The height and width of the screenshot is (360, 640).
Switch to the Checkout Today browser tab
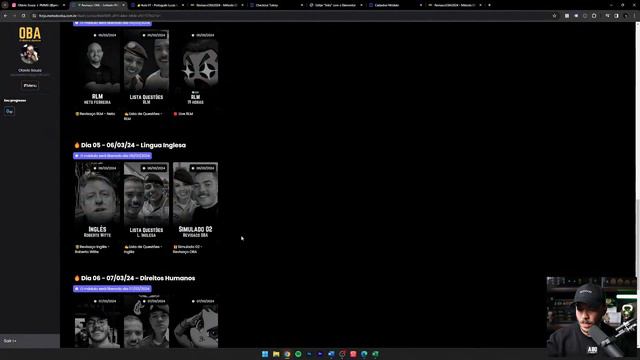tap(276, 5)
